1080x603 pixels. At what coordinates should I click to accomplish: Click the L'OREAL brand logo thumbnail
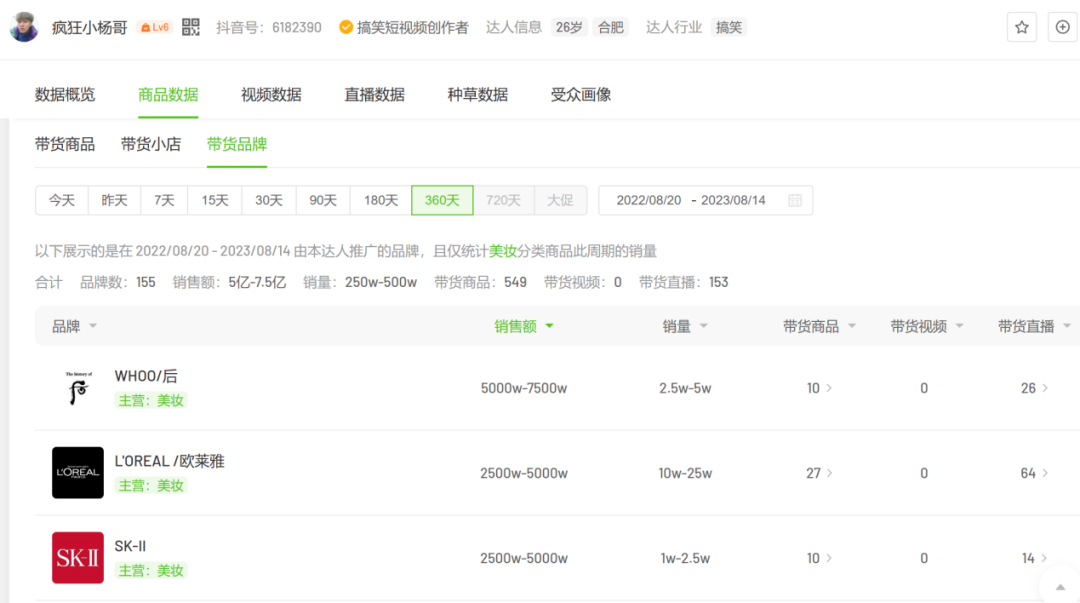coord(78,473)
